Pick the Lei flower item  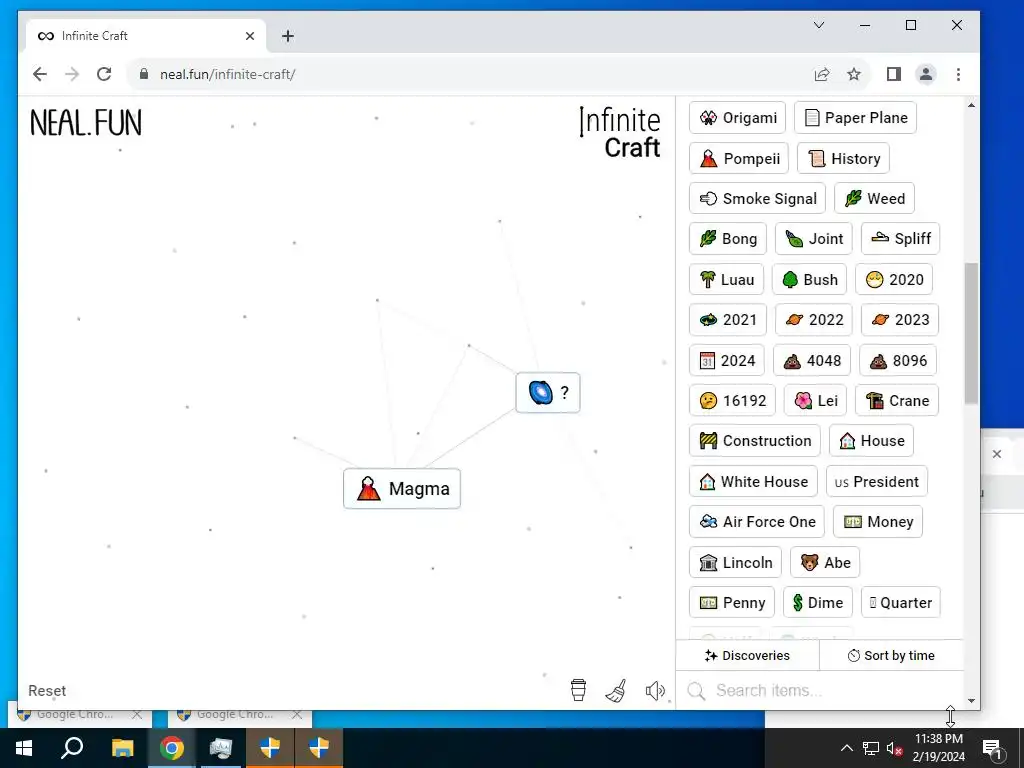coord(816,400)
